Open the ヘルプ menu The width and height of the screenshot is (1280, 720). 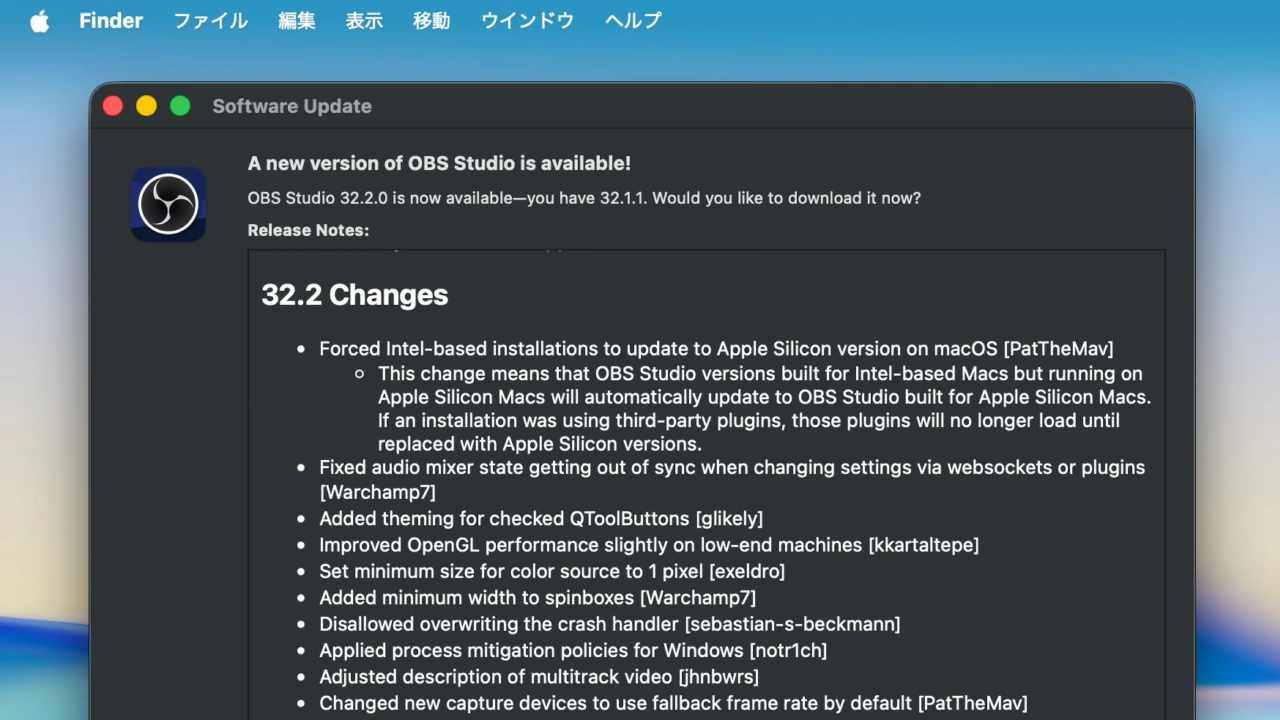[x=633, y=21]
